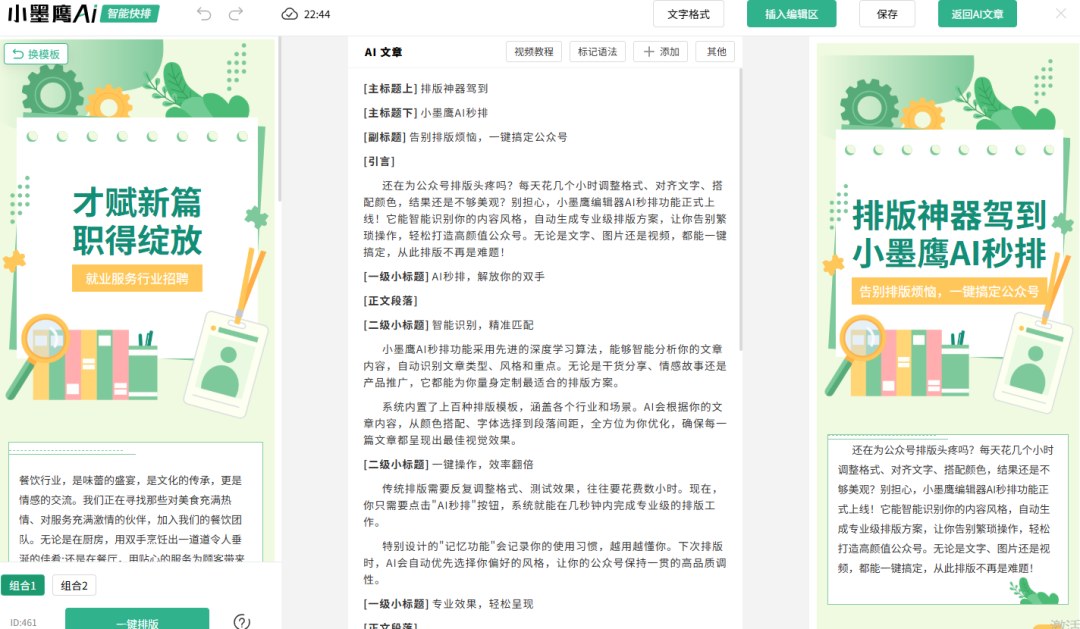Click the ID:461 label

coord(23,622)
